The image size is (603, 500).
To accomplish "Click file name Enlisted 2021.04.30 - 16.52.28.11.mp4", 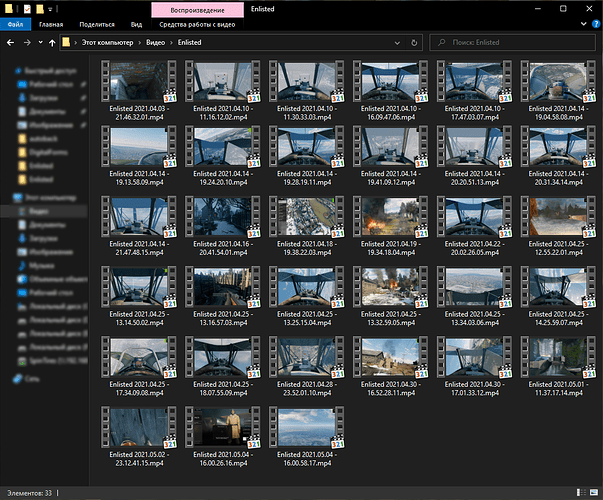I will click(x=390, y=388).
